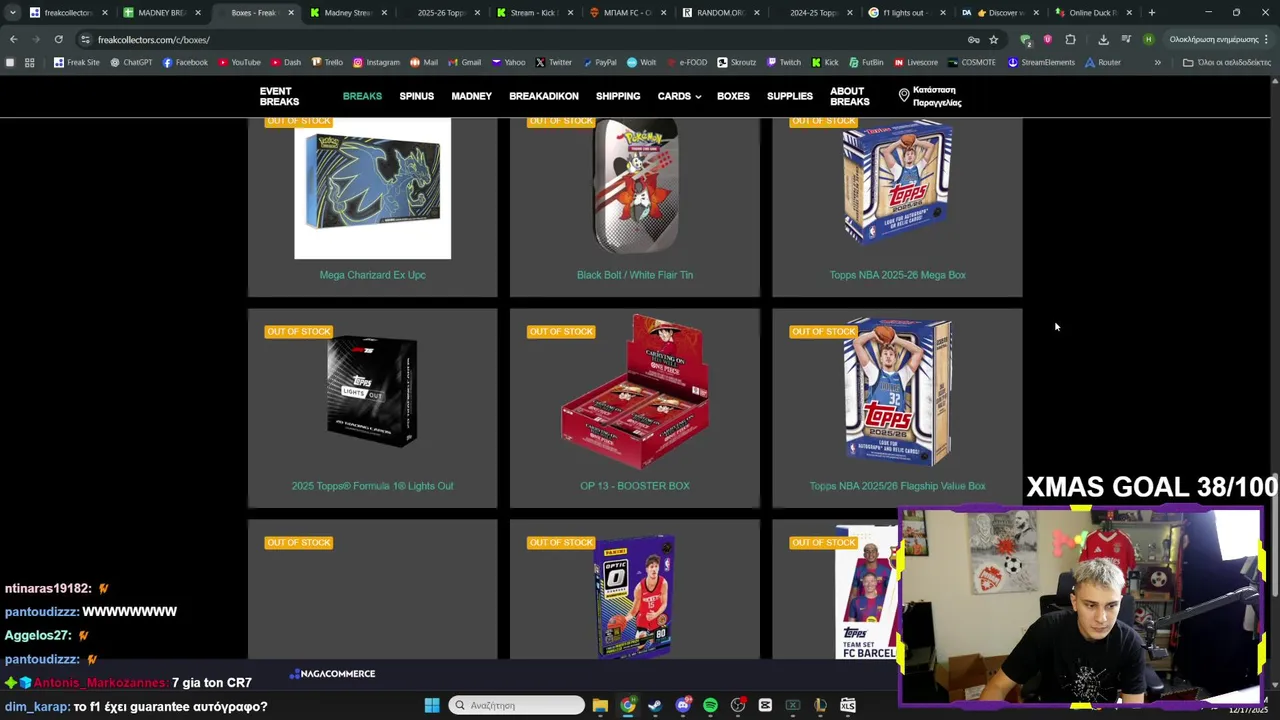The height and width of the screenshot is (720, 1280).
Task: Open the Yahoo bookmark
Action: (x=508, y=62)
